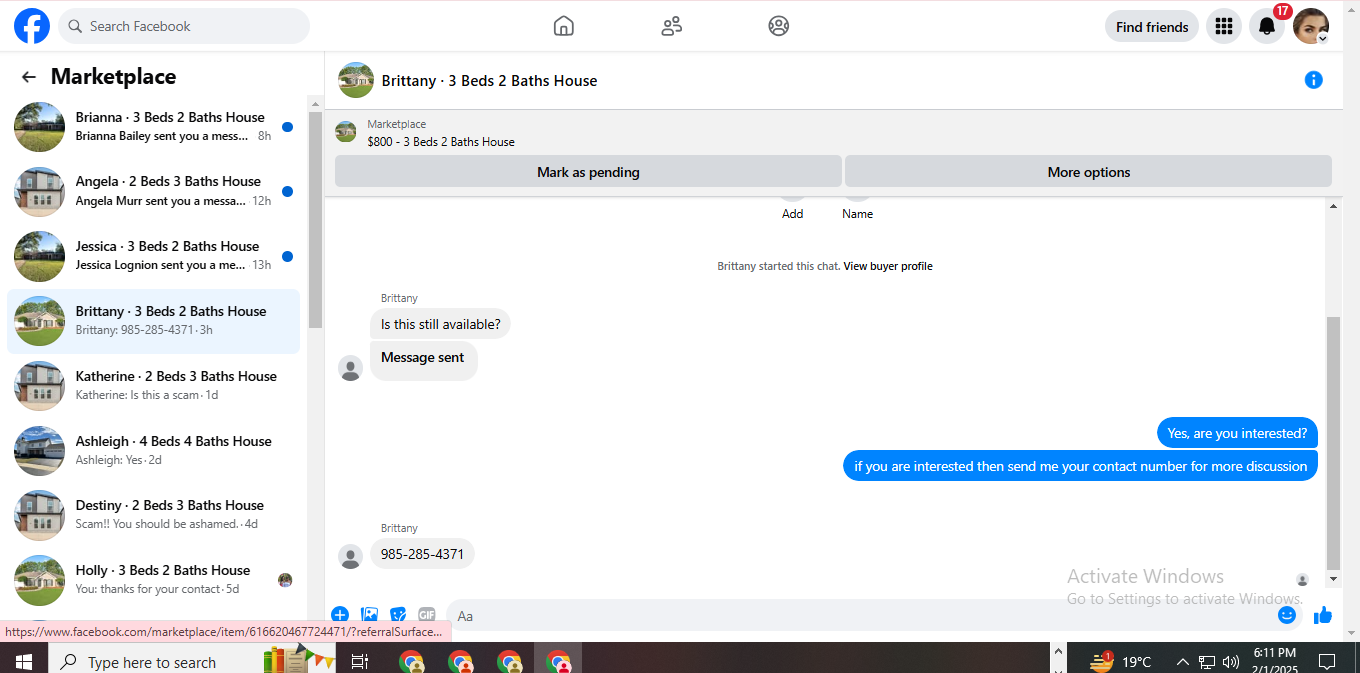
Task: Open More options
Action: coord(1088,172)
